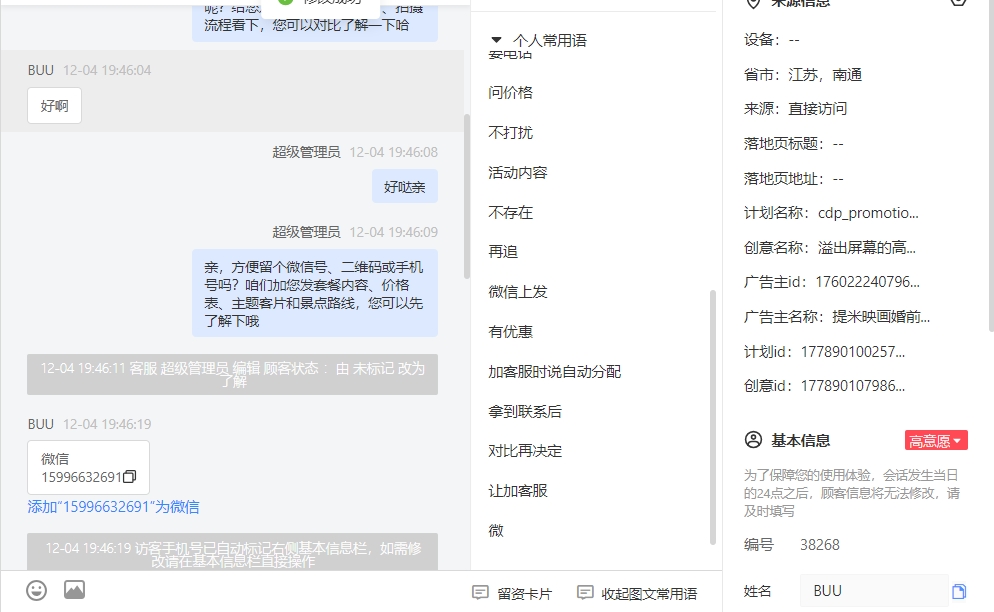
Task: Copy the WeChat number 15996632691 via copy icon
Action: (x=130, y=477)
